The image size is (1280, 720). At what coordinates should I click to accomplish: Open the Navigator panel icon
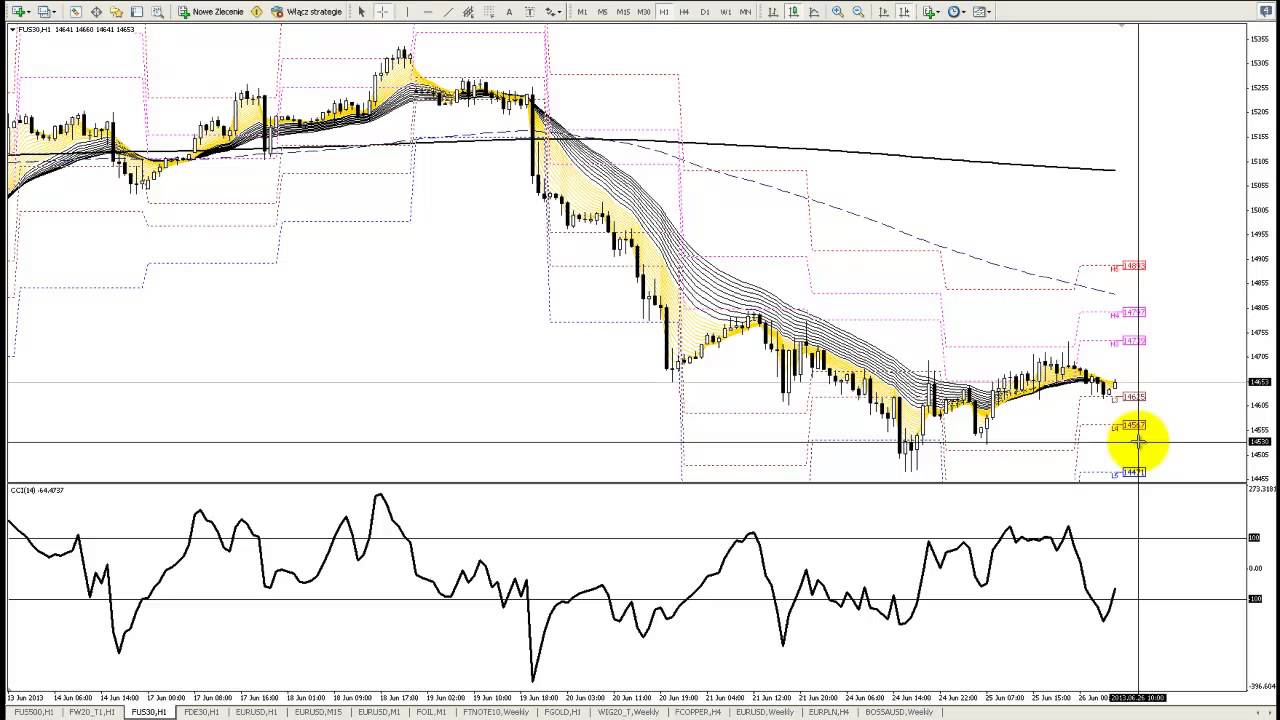click(x=116, y=12)
